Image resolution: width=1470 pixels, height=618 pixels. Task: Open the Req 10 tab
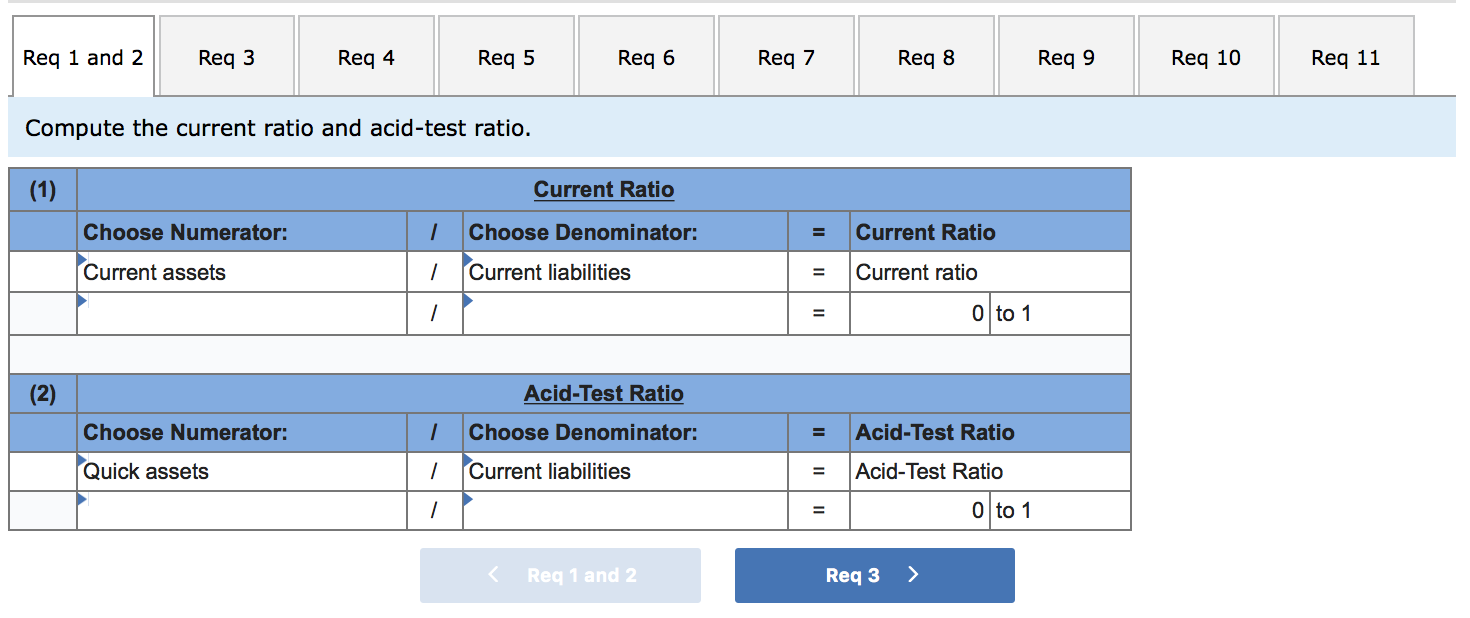click(x=1206, y=58)
